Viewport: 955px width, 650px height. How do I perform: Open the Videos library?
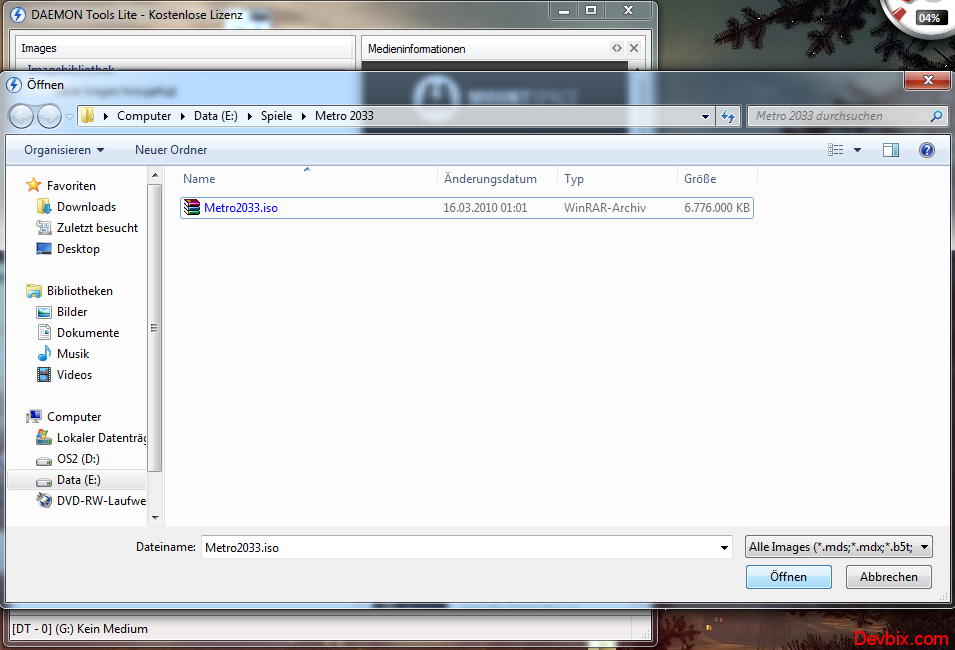pyautogui.click(x=74, y=375)
